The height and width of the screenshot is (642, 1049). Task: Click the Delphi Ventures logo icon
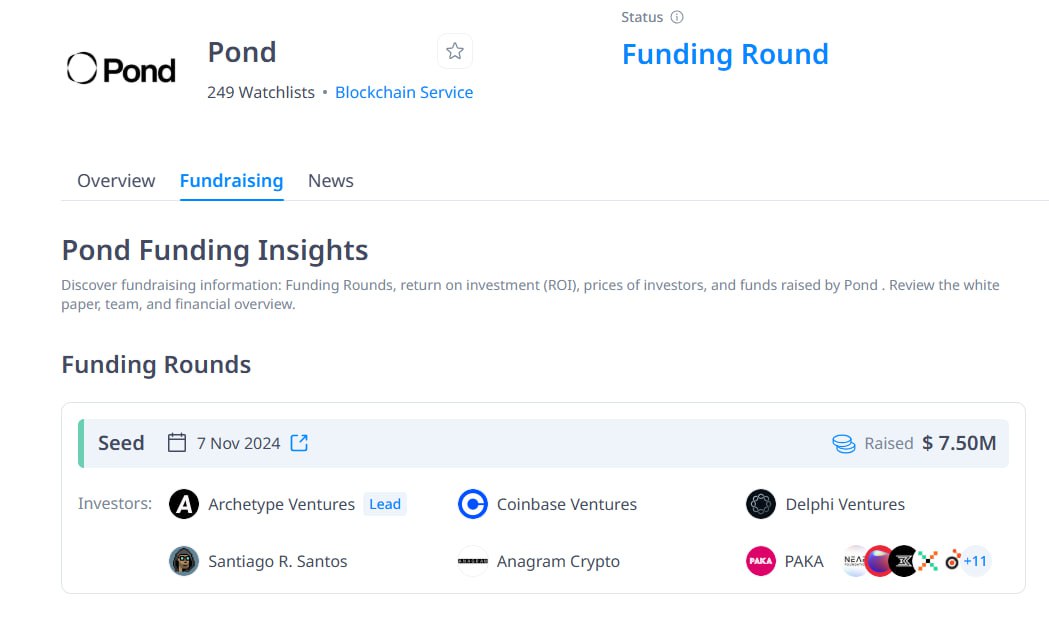(x=761, y=504)
